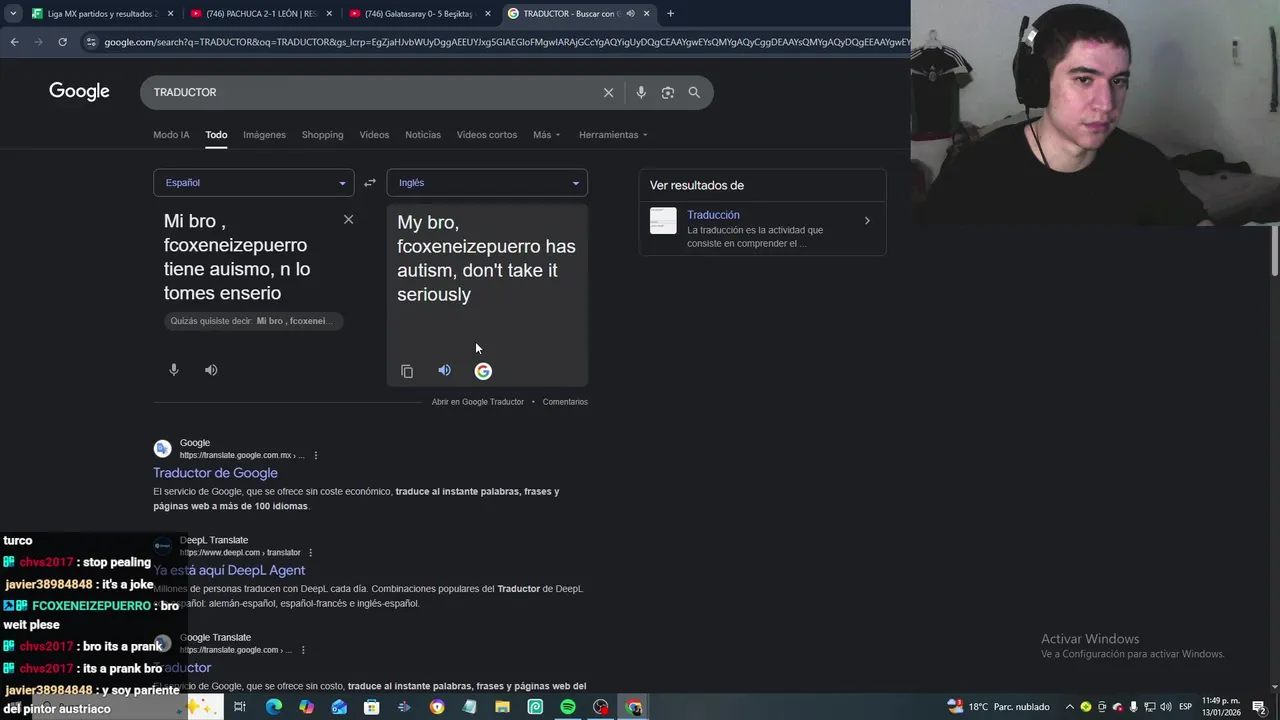Click the Quizás quisiste decir suggestion
This screenshot has height=720, width=1280.
pos(254,321)
